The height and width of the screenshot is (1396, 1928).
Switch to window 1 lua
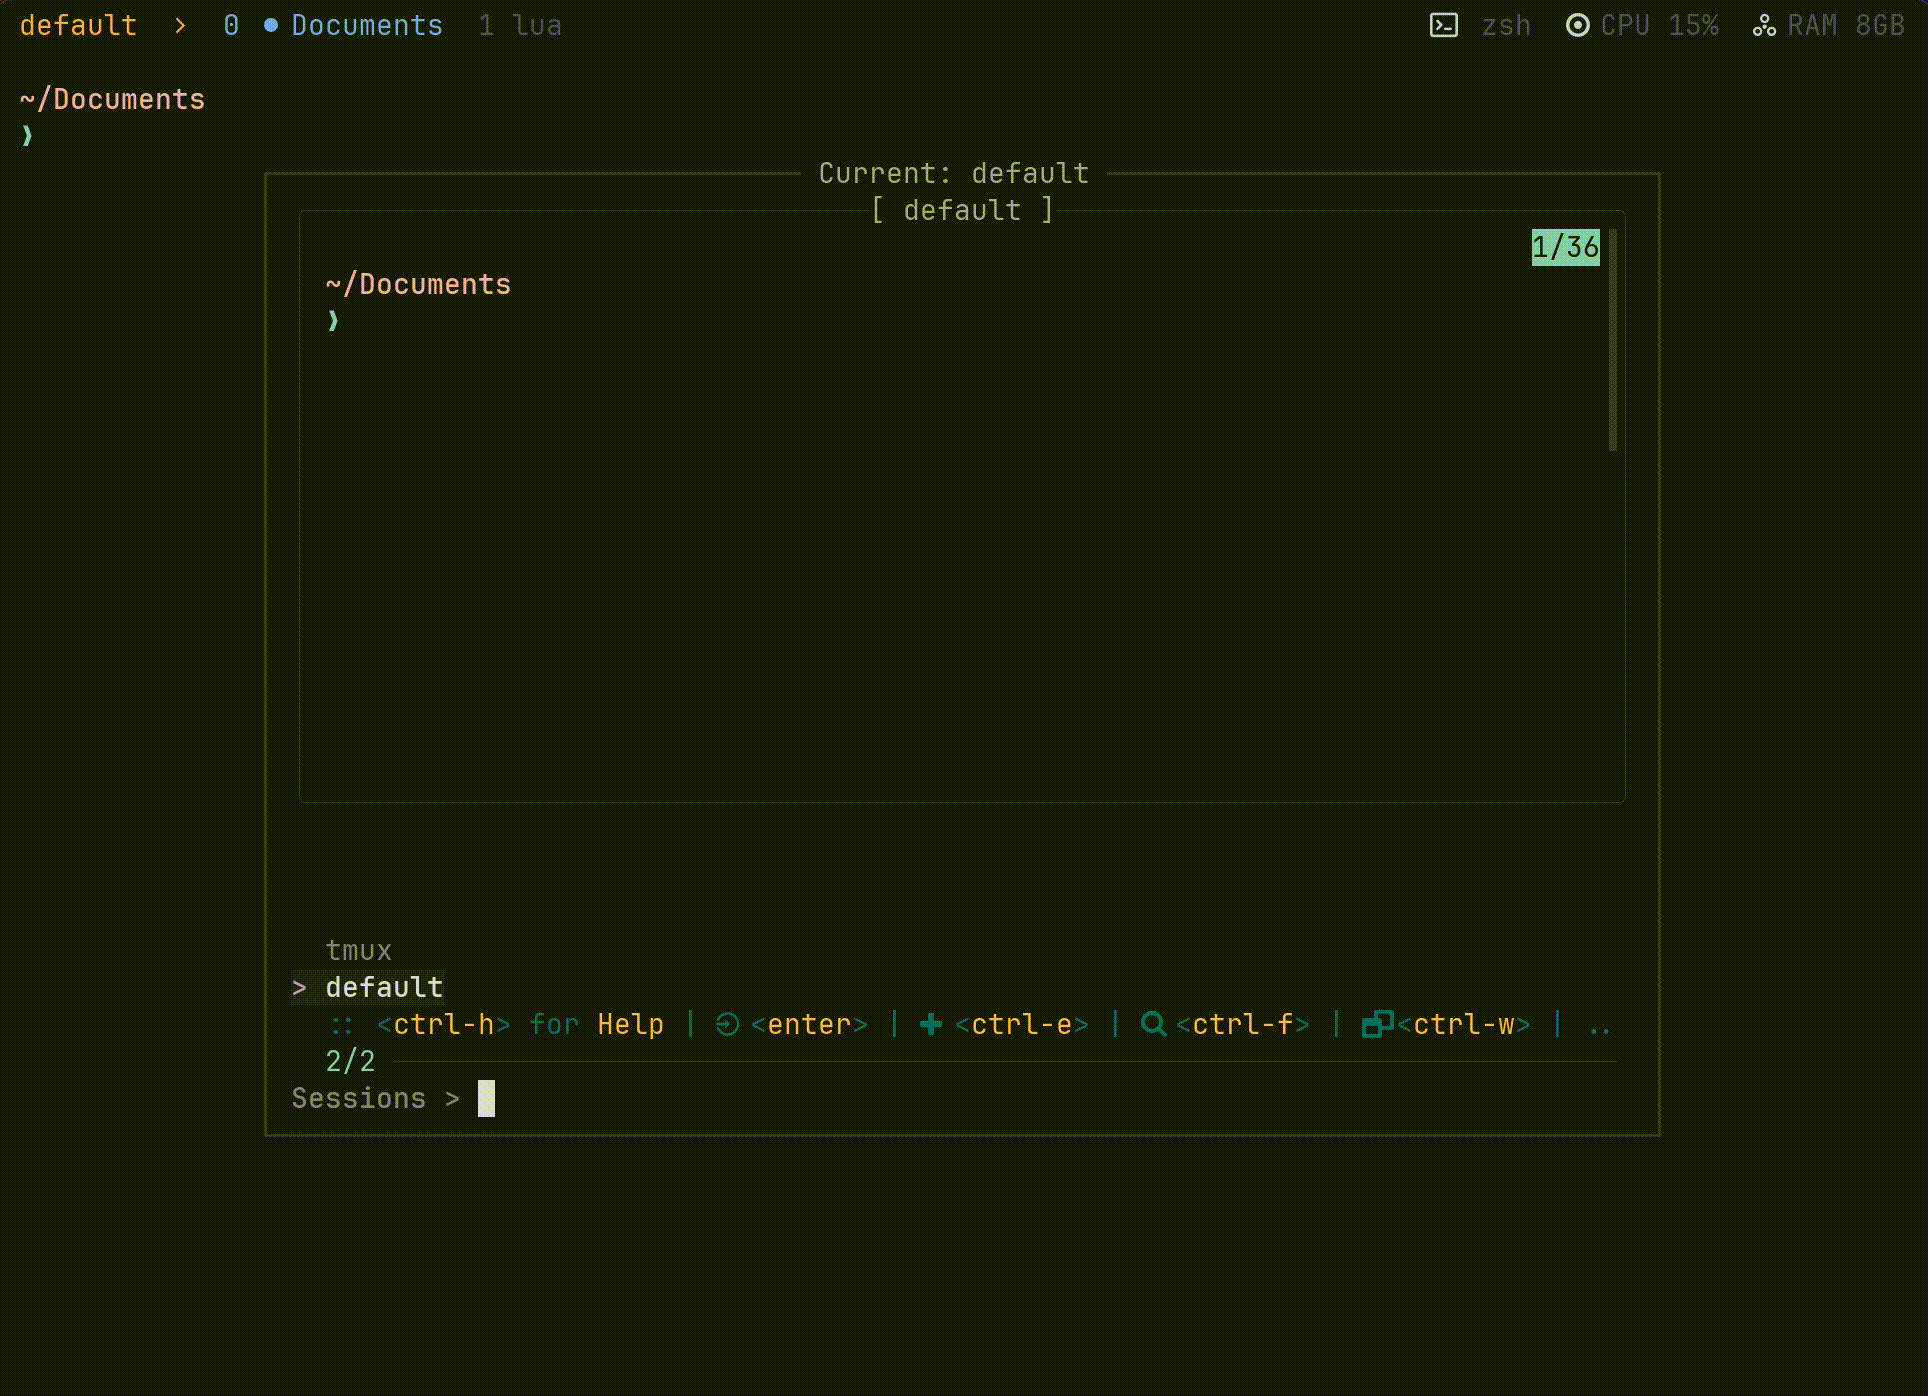(520, 25)
